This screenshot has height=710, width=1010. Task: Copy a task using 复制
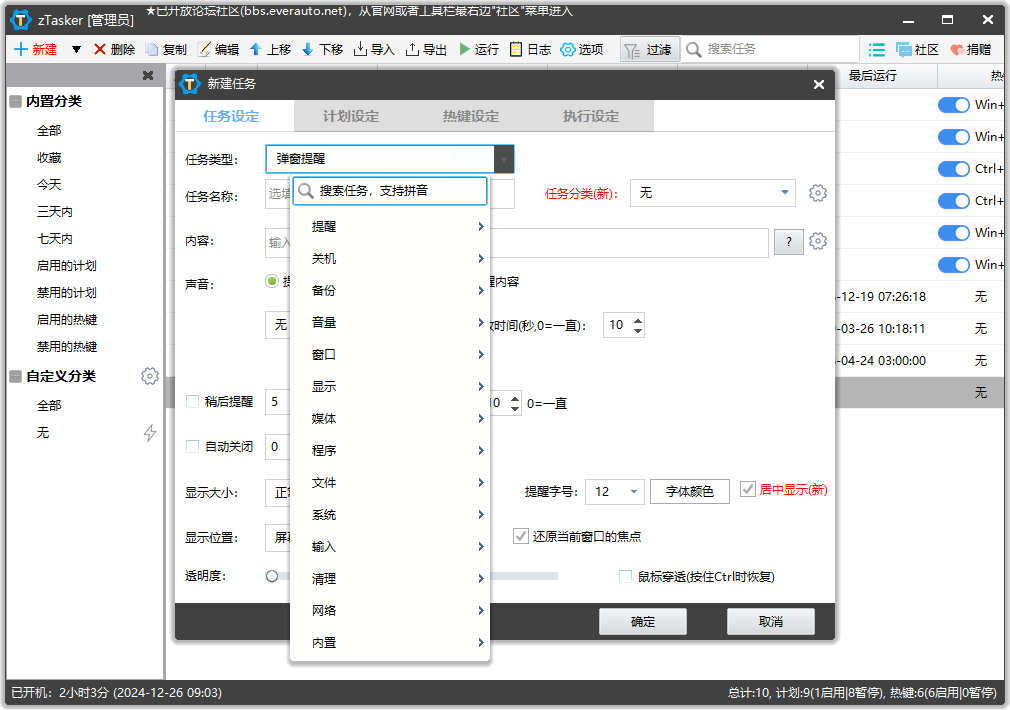tap(167, 48)
